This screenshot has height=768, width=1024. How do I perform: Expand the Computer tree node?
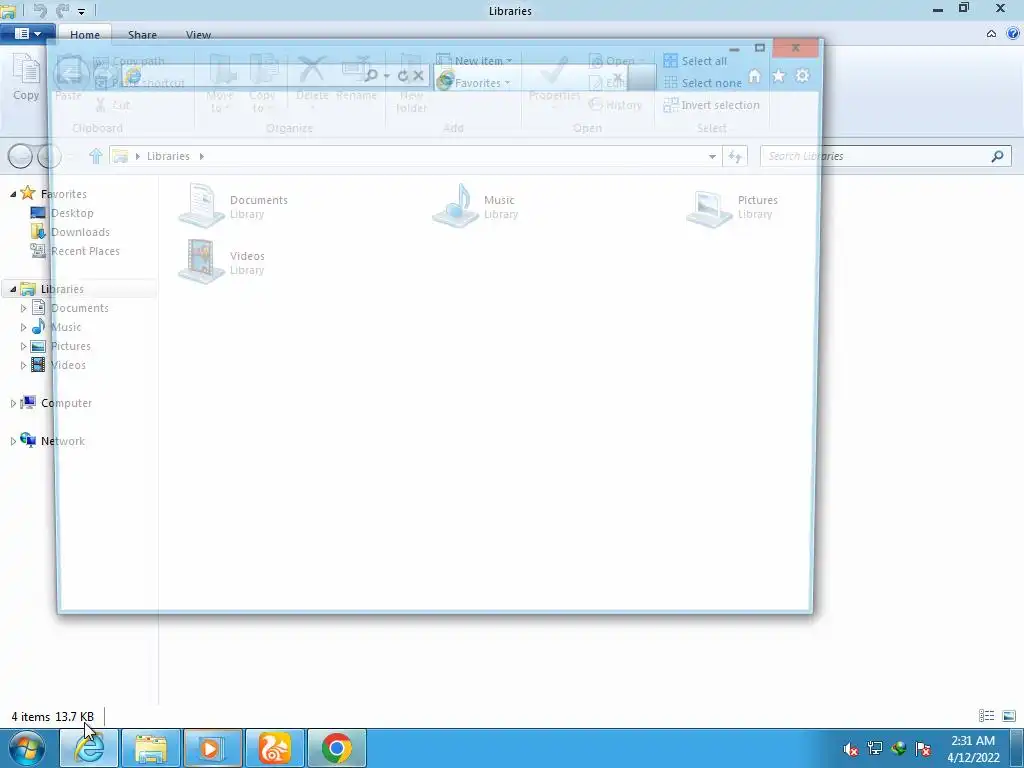(x=13, y=404)
